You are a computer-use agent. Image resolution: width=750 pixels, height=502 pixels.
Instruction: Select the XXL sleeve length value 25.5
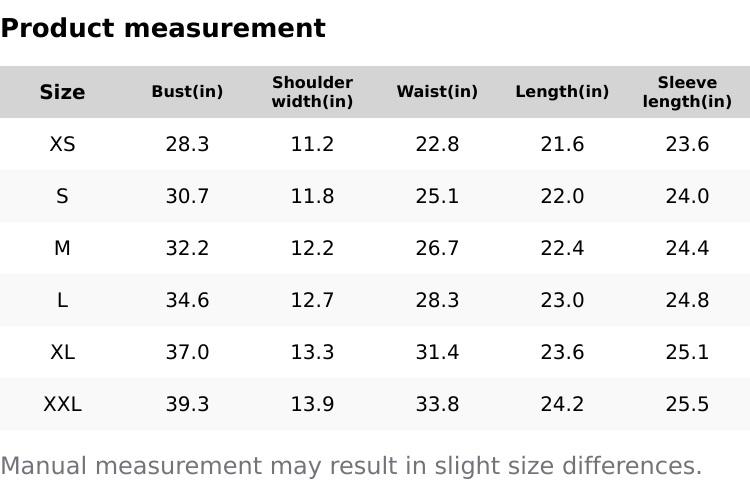click(687, 404)
